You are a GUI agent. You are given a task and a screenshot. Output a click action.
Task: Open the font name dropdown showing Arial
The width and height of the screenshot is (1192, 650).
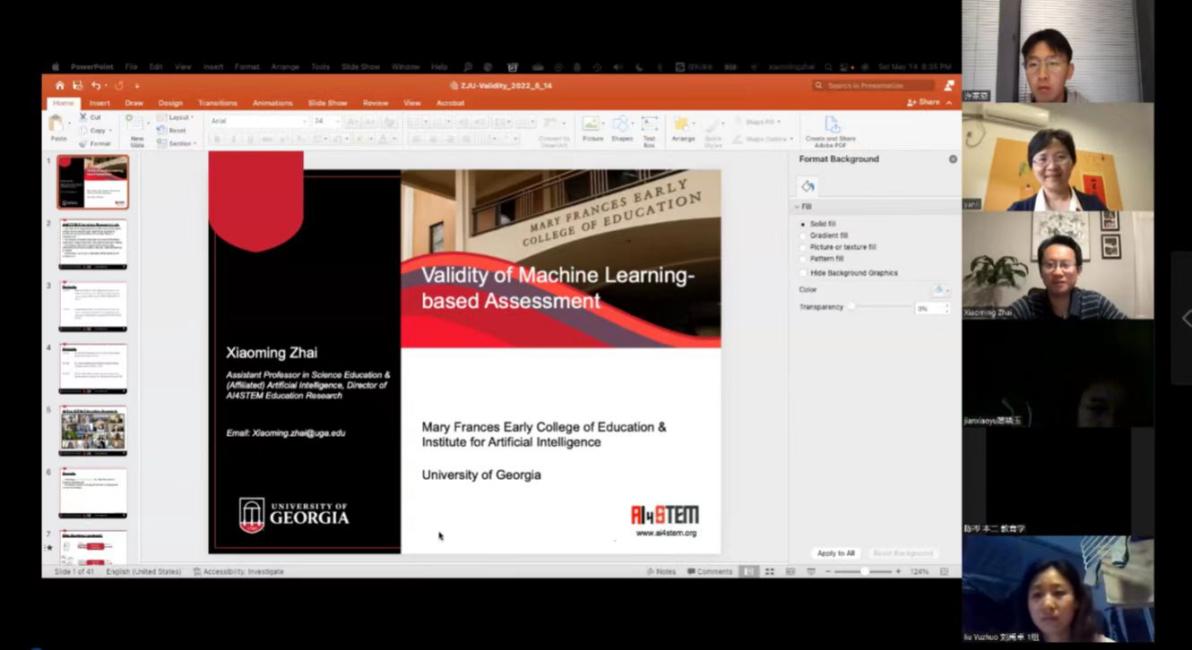coord(258,121)
